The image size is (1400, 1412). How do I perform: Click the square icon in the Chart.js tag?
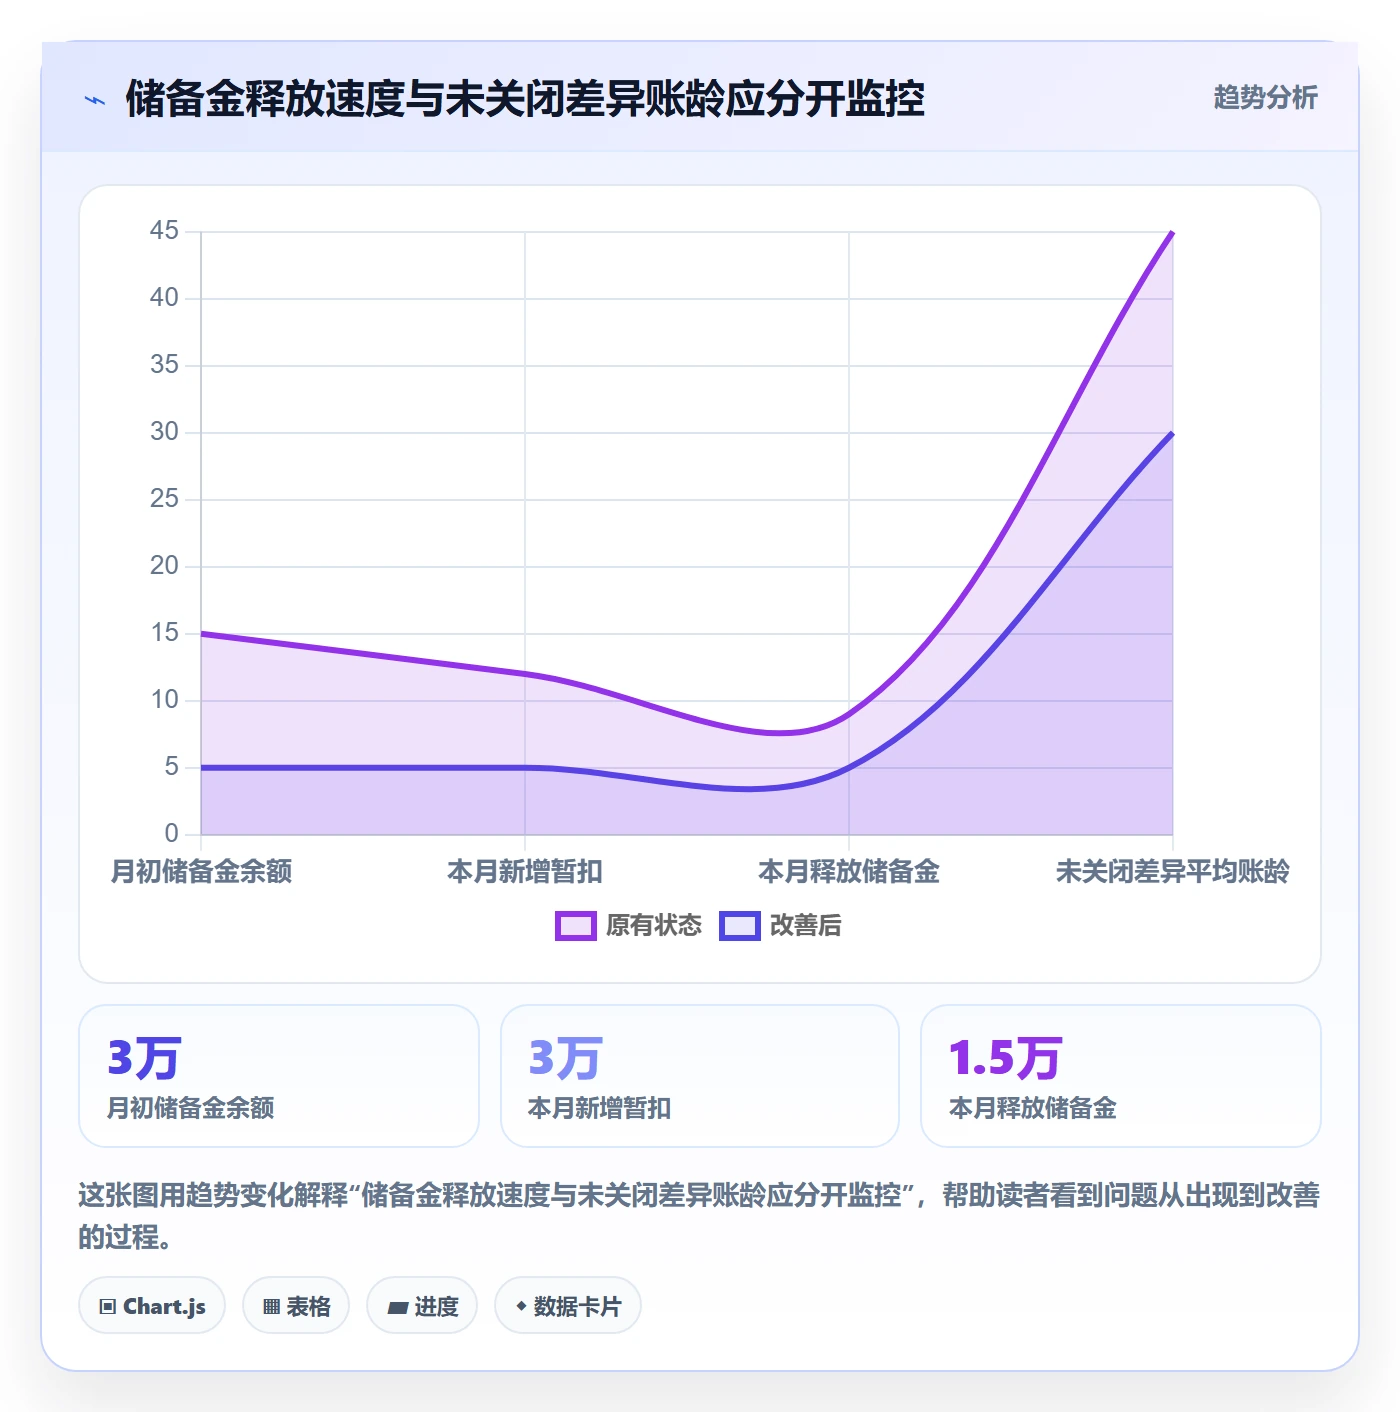click(108, 1306)
